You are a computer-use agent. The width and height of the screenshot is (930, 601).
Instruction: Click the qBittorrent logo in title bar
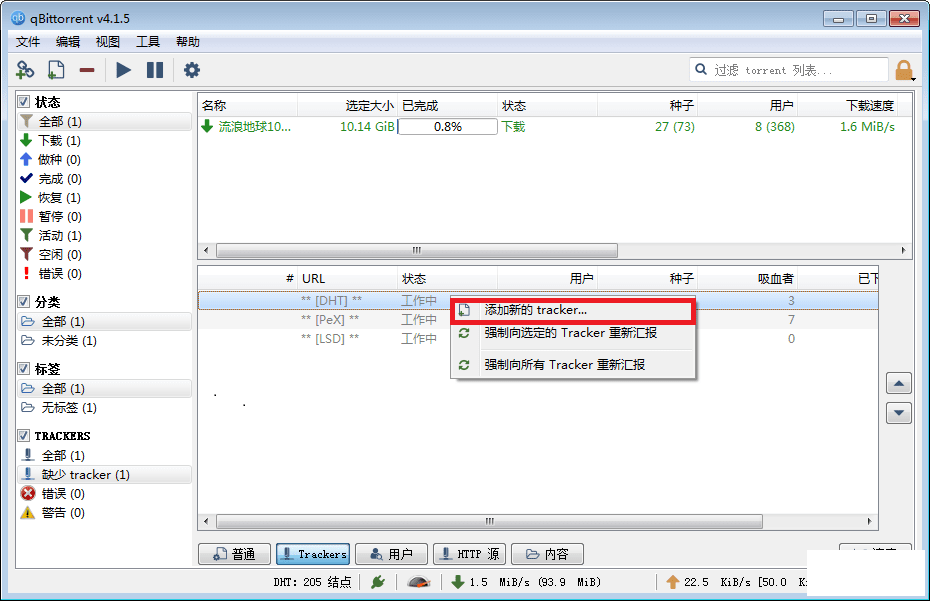point(18,18)
